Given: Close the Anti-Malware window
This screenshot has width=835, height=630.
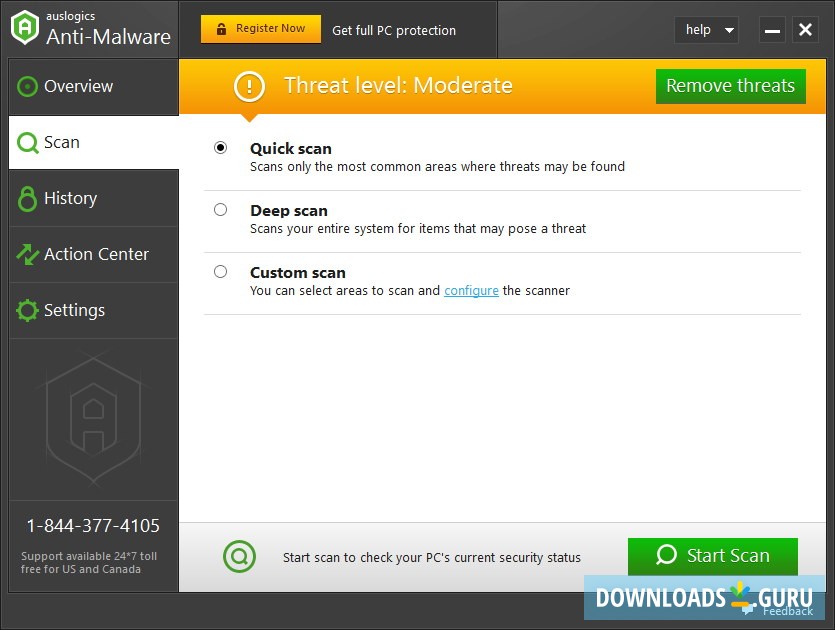Looking at the screenshot, I should [805, 30].
